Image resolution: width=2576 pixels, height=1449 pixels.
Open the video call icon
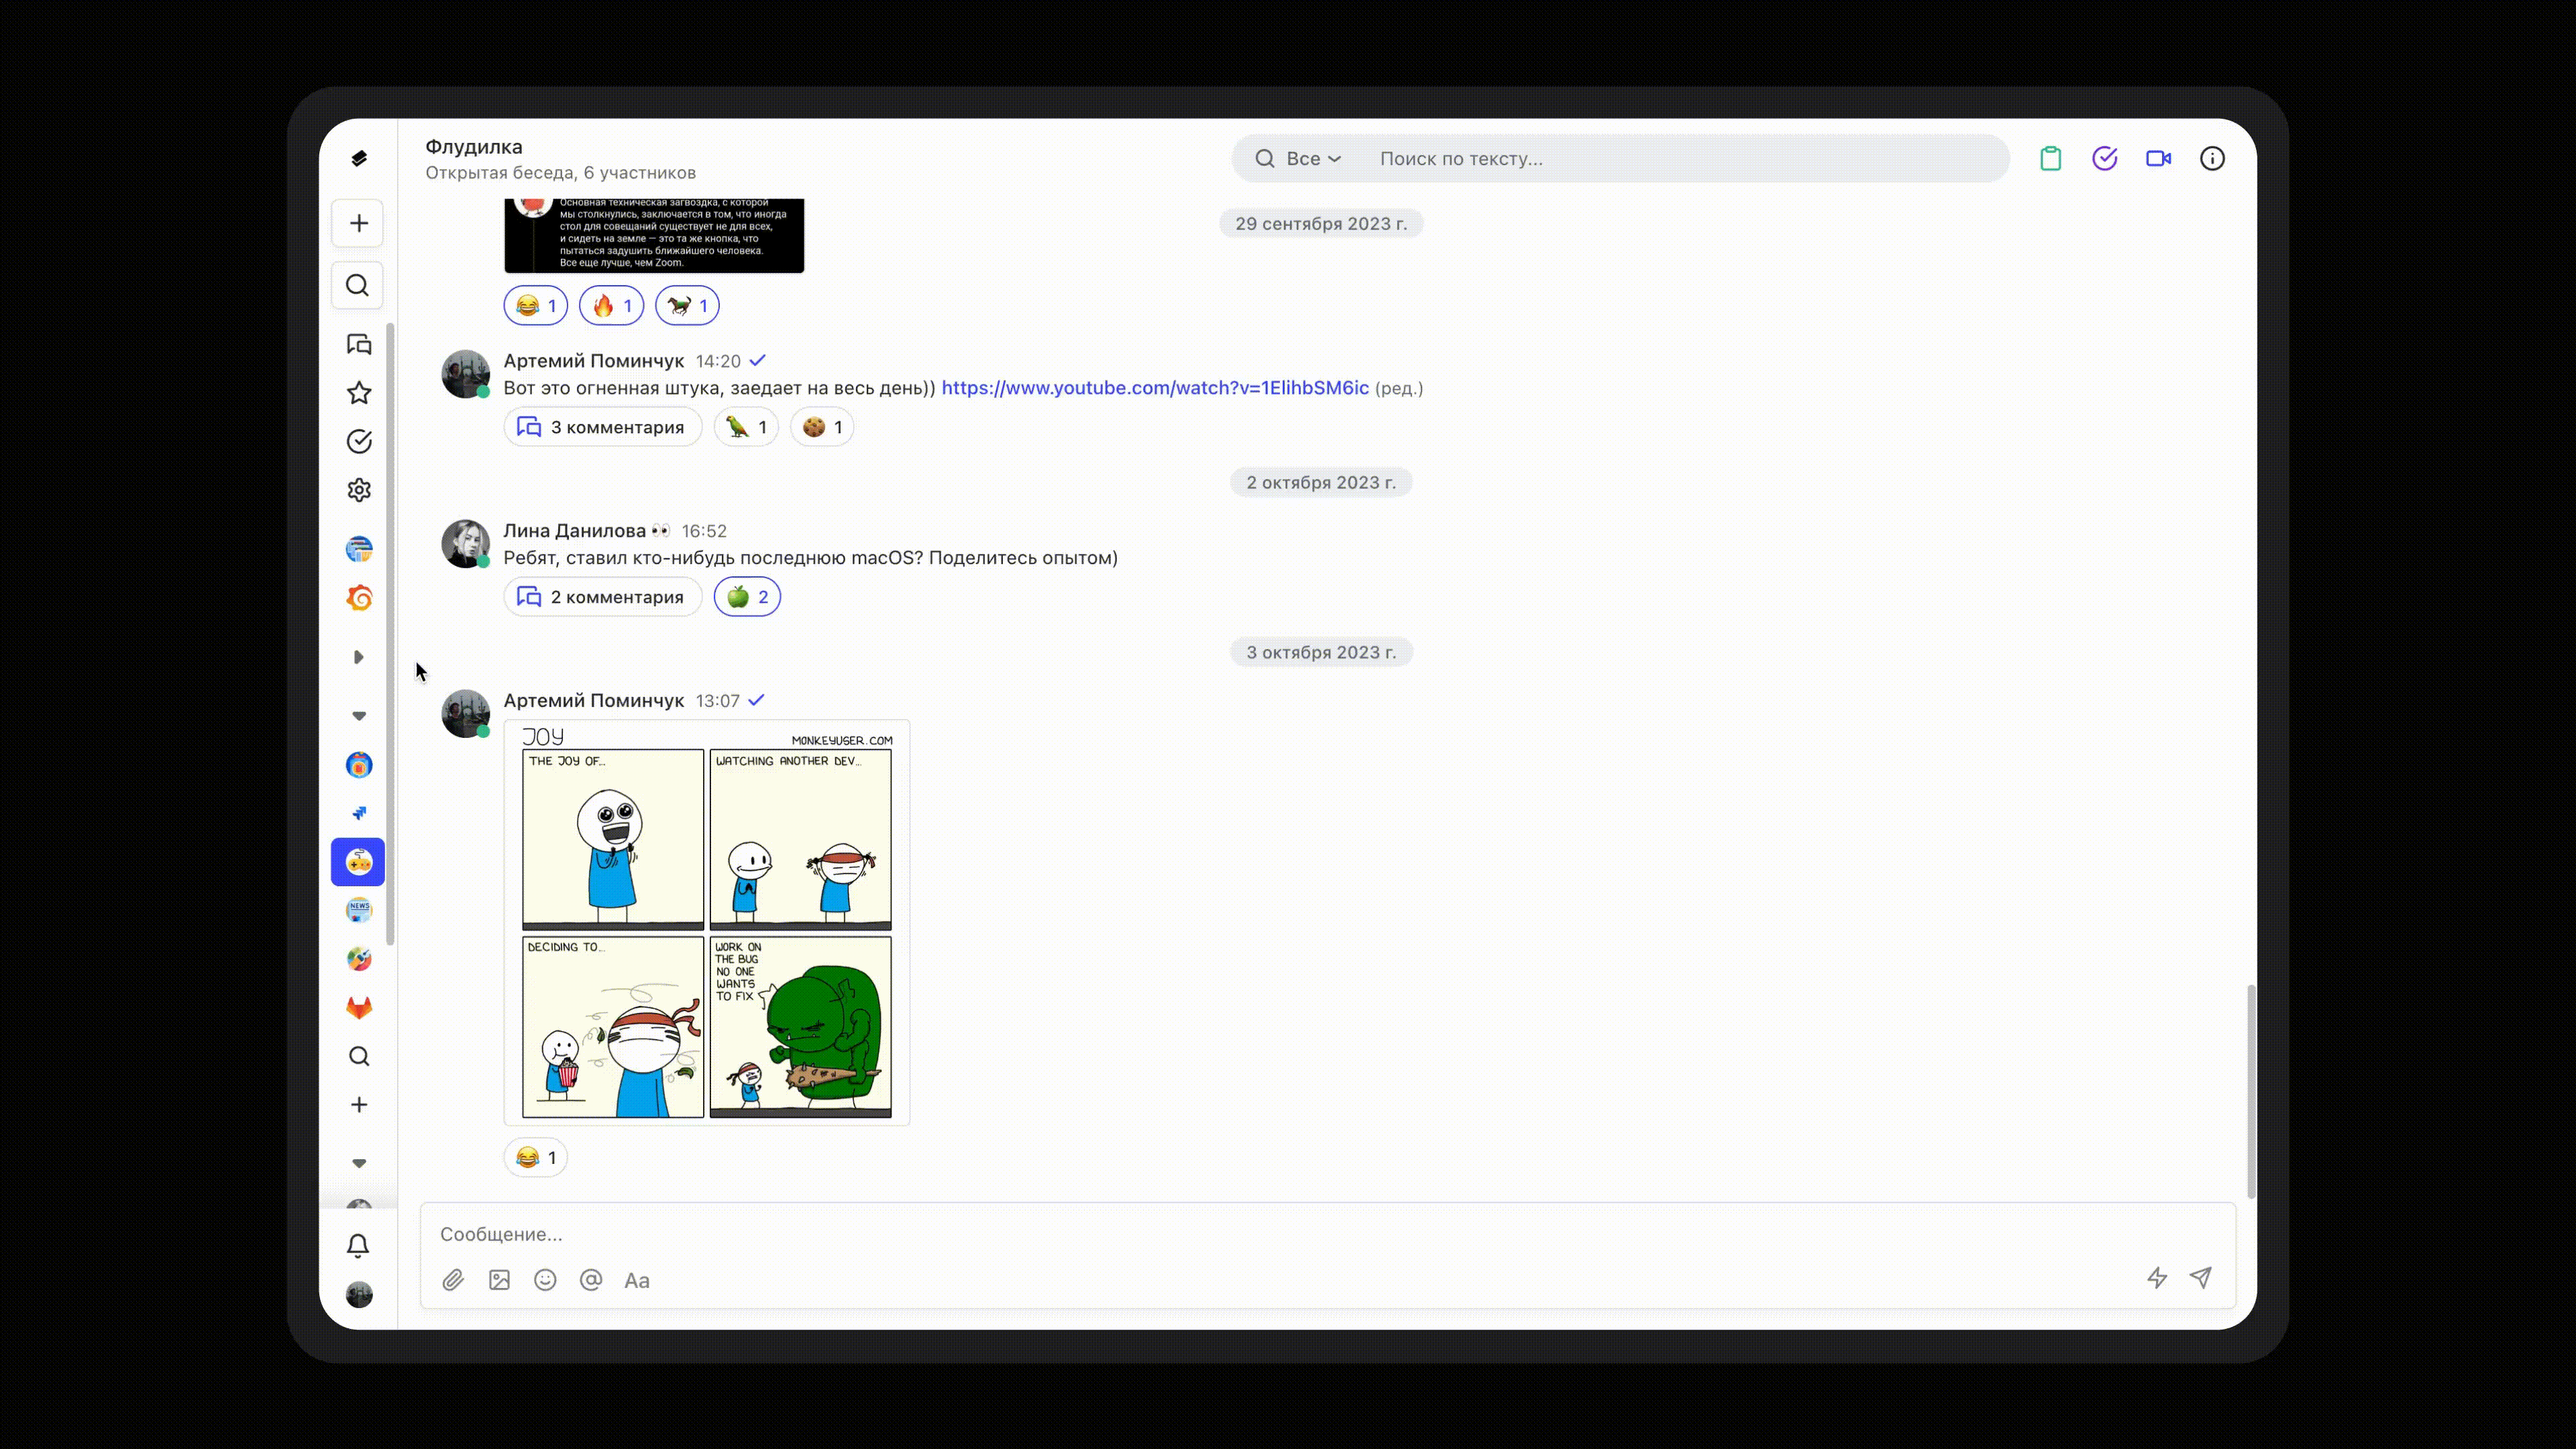2158,159
